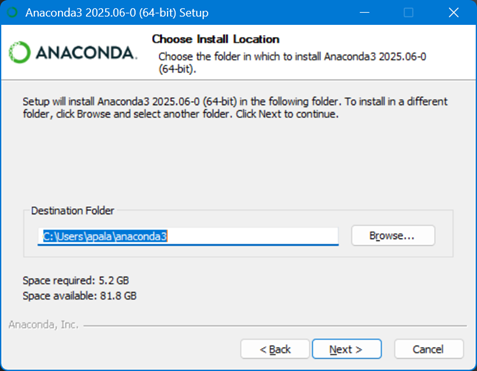Viewport: 477px width, 371px height.
Task: Click the window title 'Anaconda3 2025.06-0 (64-bit) Setup'
Action: 117,13
